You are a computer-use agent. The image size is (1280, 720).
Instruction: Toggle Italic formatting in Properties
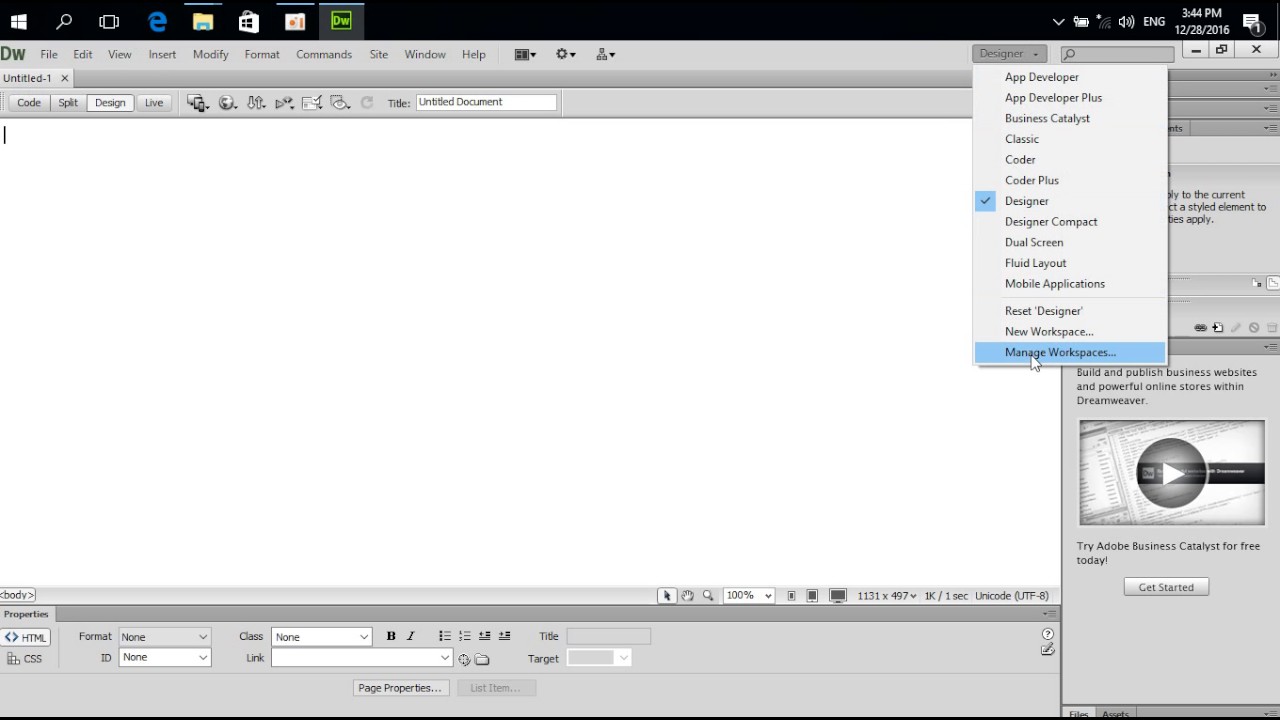click(410, 637)
